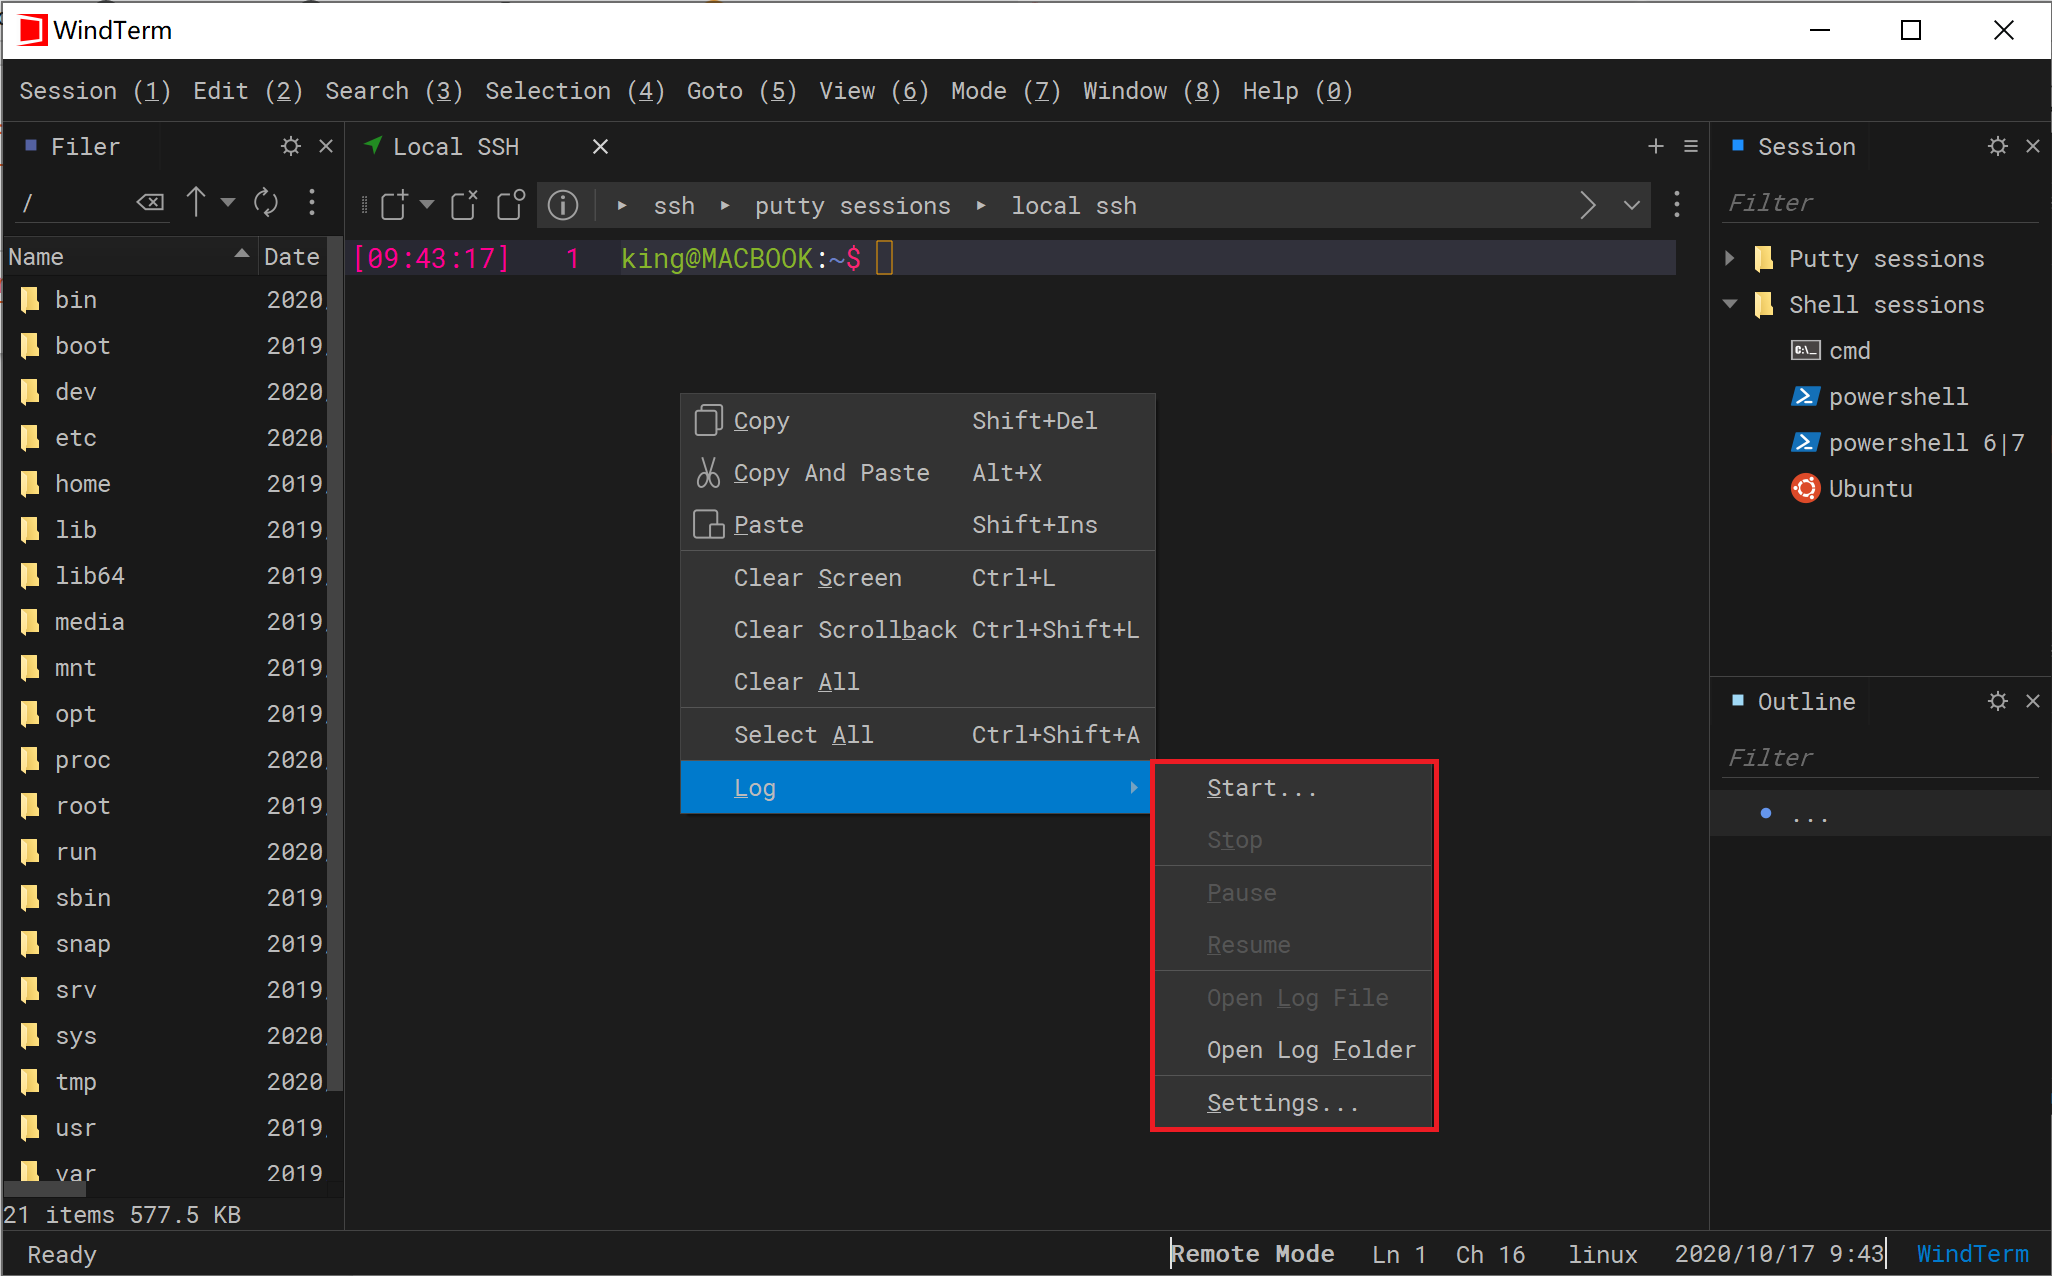This screenshot has width=2052, height=1276.
Task: Close the Outline pane
Action: [2032, 702]
